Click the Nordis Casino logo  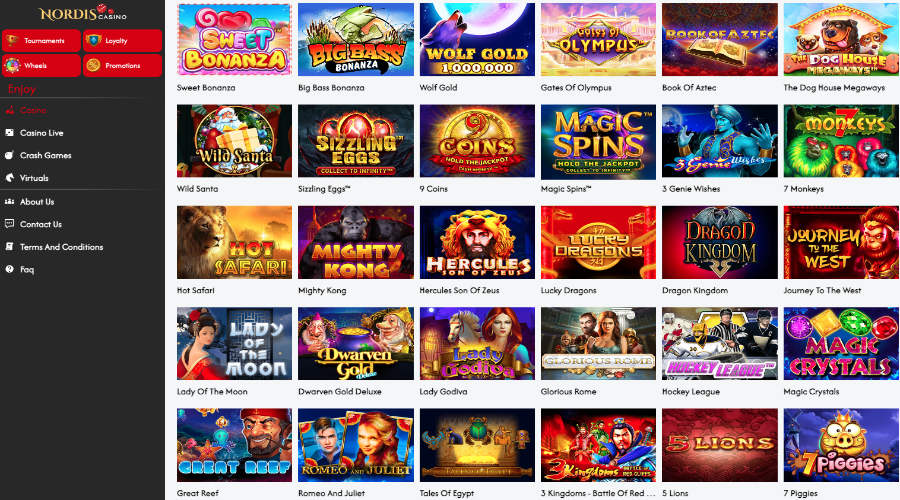82,13
